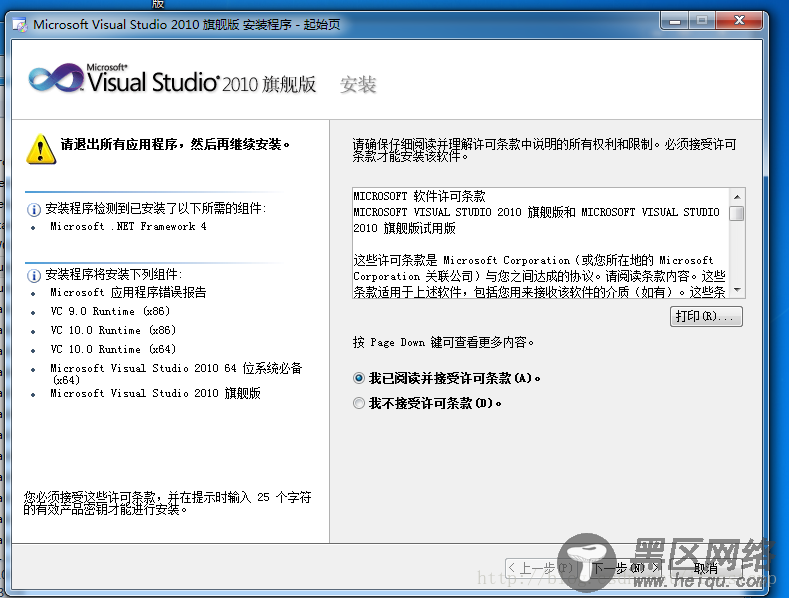Cancel installation with 取消 button
This screenshot has height=598, width=789.
[x=706, y=568]
